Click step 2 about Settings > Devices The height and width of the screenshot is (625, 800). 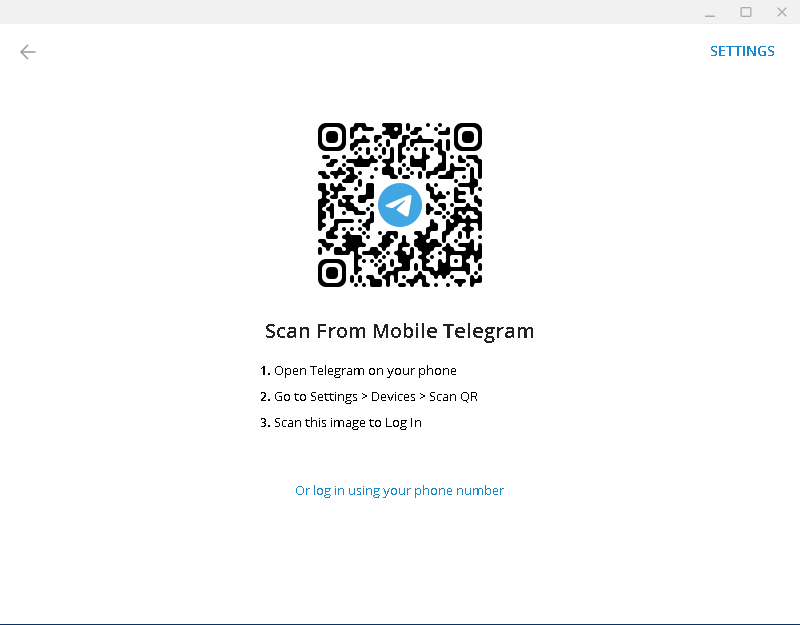click(x=370, y=396)
